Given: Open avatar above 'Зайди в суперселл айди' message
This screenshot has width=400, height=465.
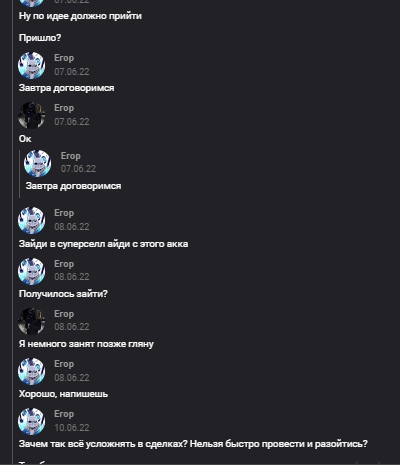Looking at the screenshot, I should (31, 220).
